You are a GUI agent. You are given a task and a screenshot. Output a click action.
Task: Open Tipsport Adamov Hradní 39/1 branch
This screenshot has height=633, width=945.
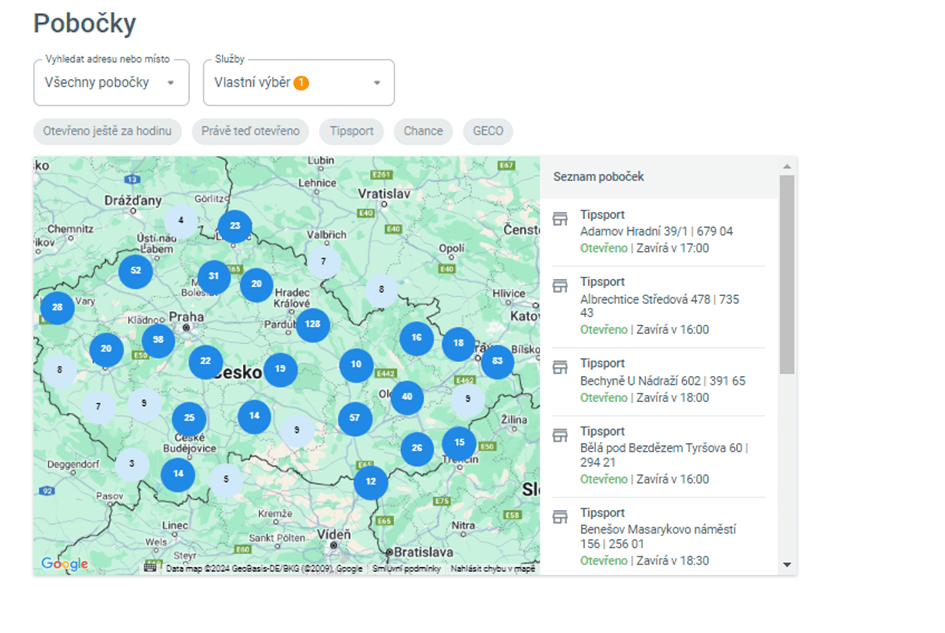pyautogui.click(x=659, y=232)
